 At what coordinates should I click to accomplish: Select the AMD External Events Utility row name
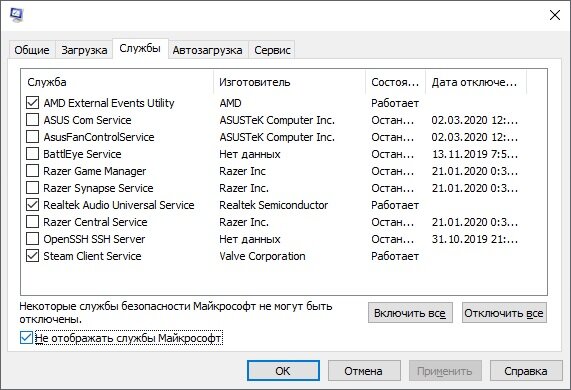click(109, 103)
